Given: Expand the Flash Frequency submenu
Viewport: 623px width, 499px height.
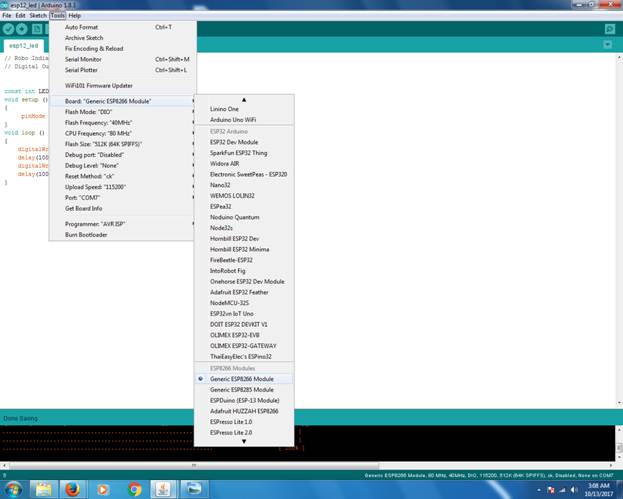Looking at the screenshot, I should (122, 122).
